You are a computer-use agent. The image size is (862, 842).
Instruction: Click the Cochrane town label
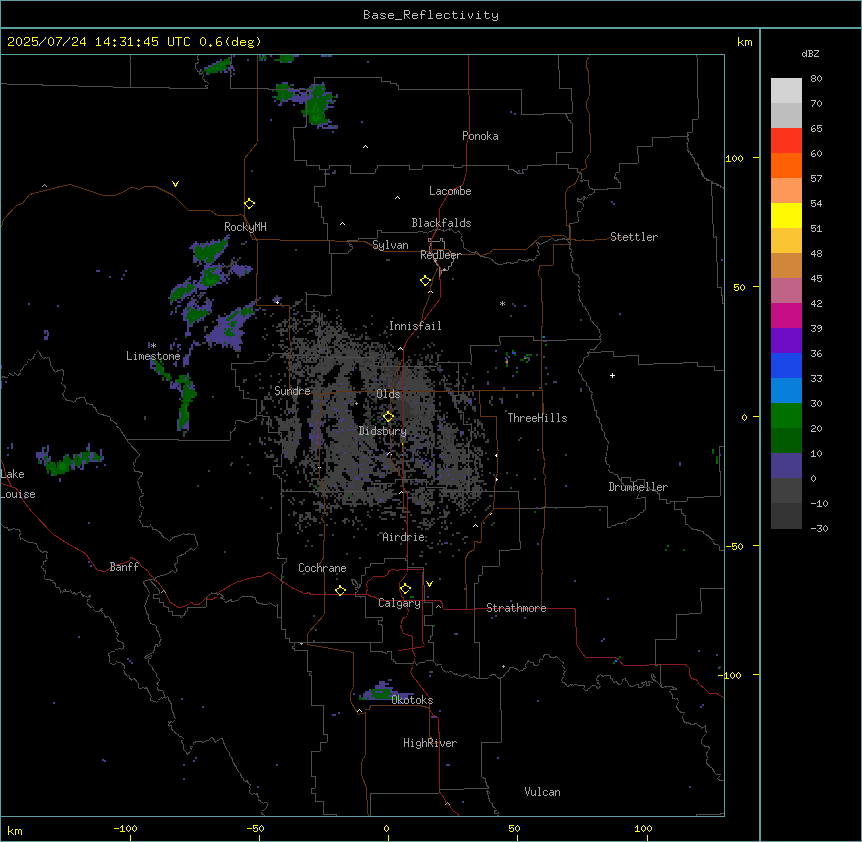click(322, 568)
